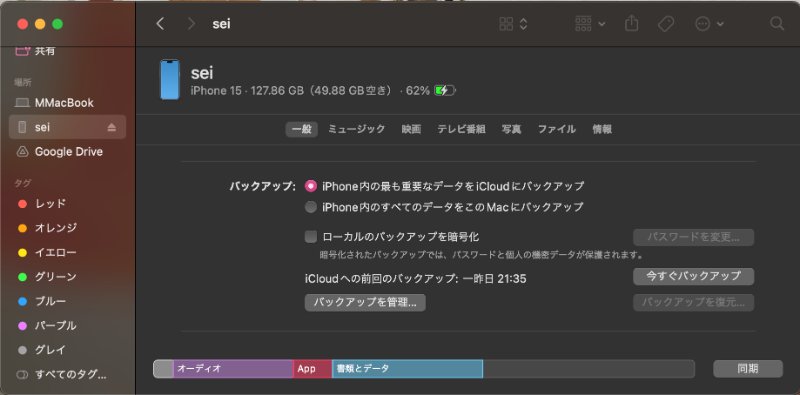
Task: Go forward with the right chevron
Action: click(191, 23)
